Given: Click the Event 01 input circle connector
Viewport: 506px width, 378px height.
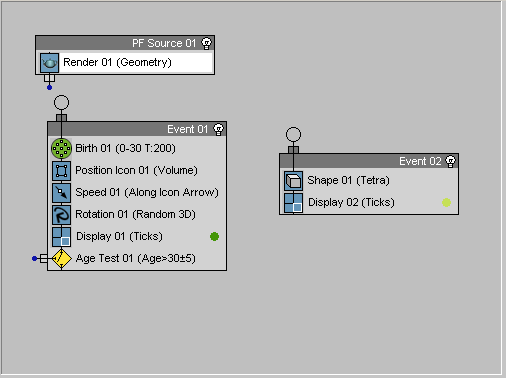Looking at the screenshot, I should tap(61, 102).
